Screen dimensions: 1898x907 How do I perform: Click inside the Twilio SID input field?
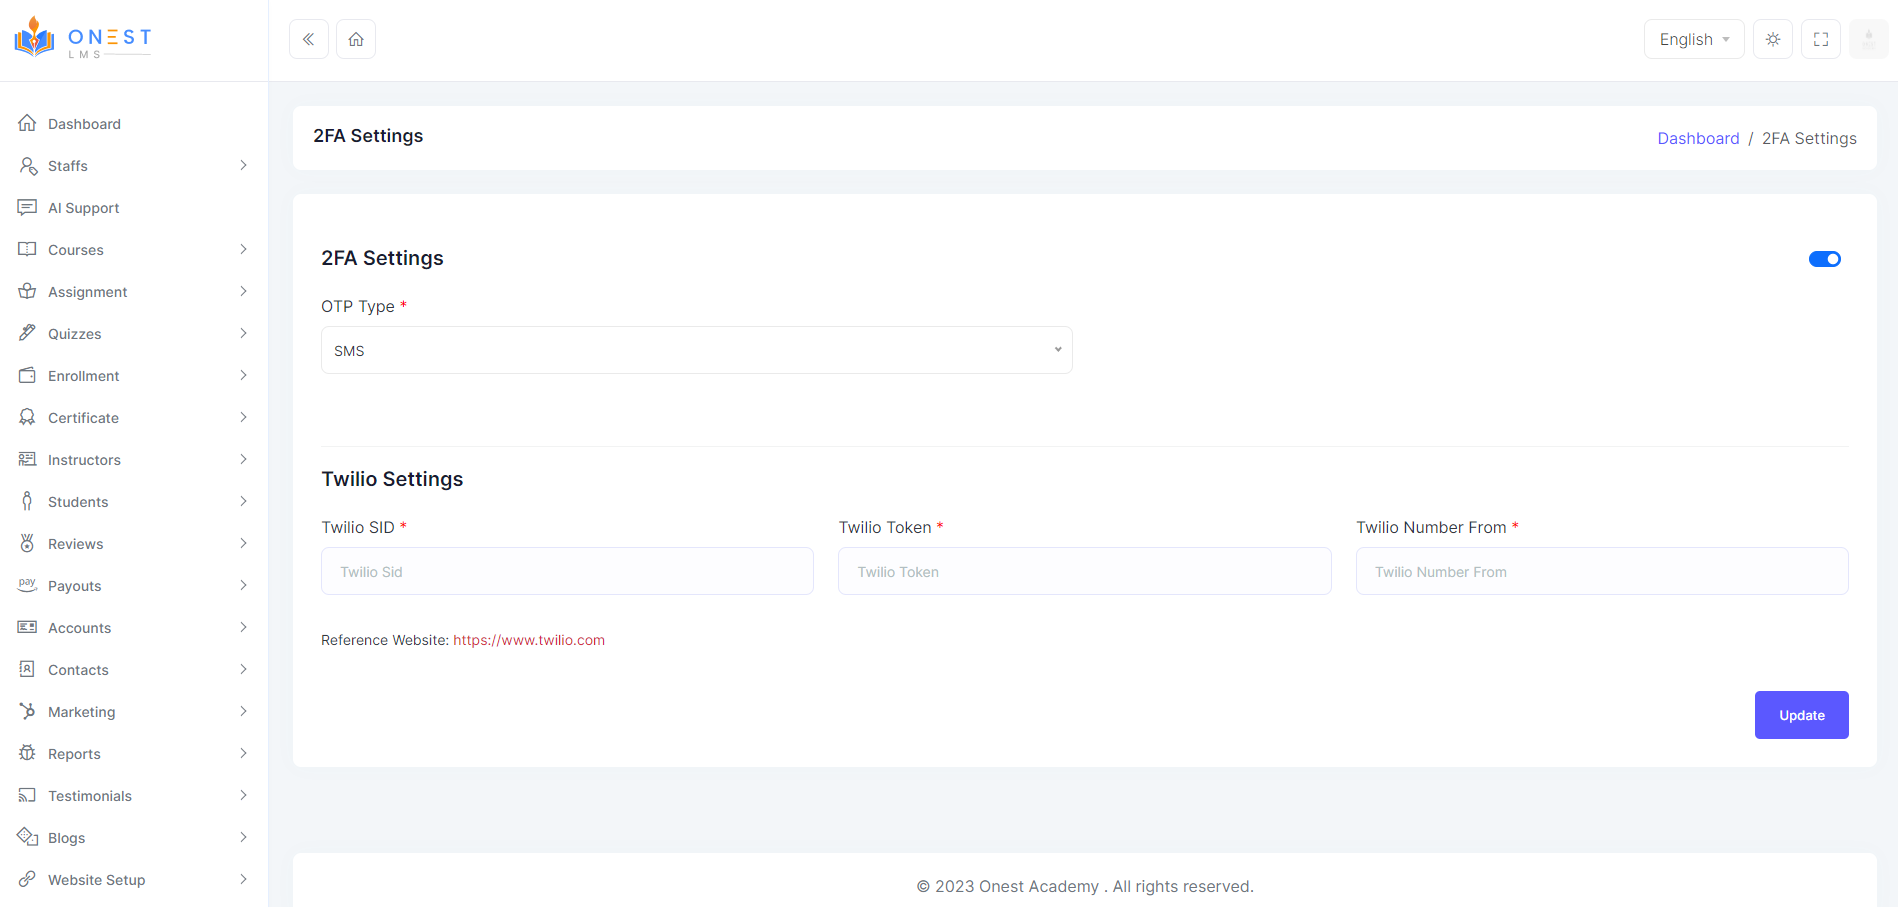click(x=566, y=571)
